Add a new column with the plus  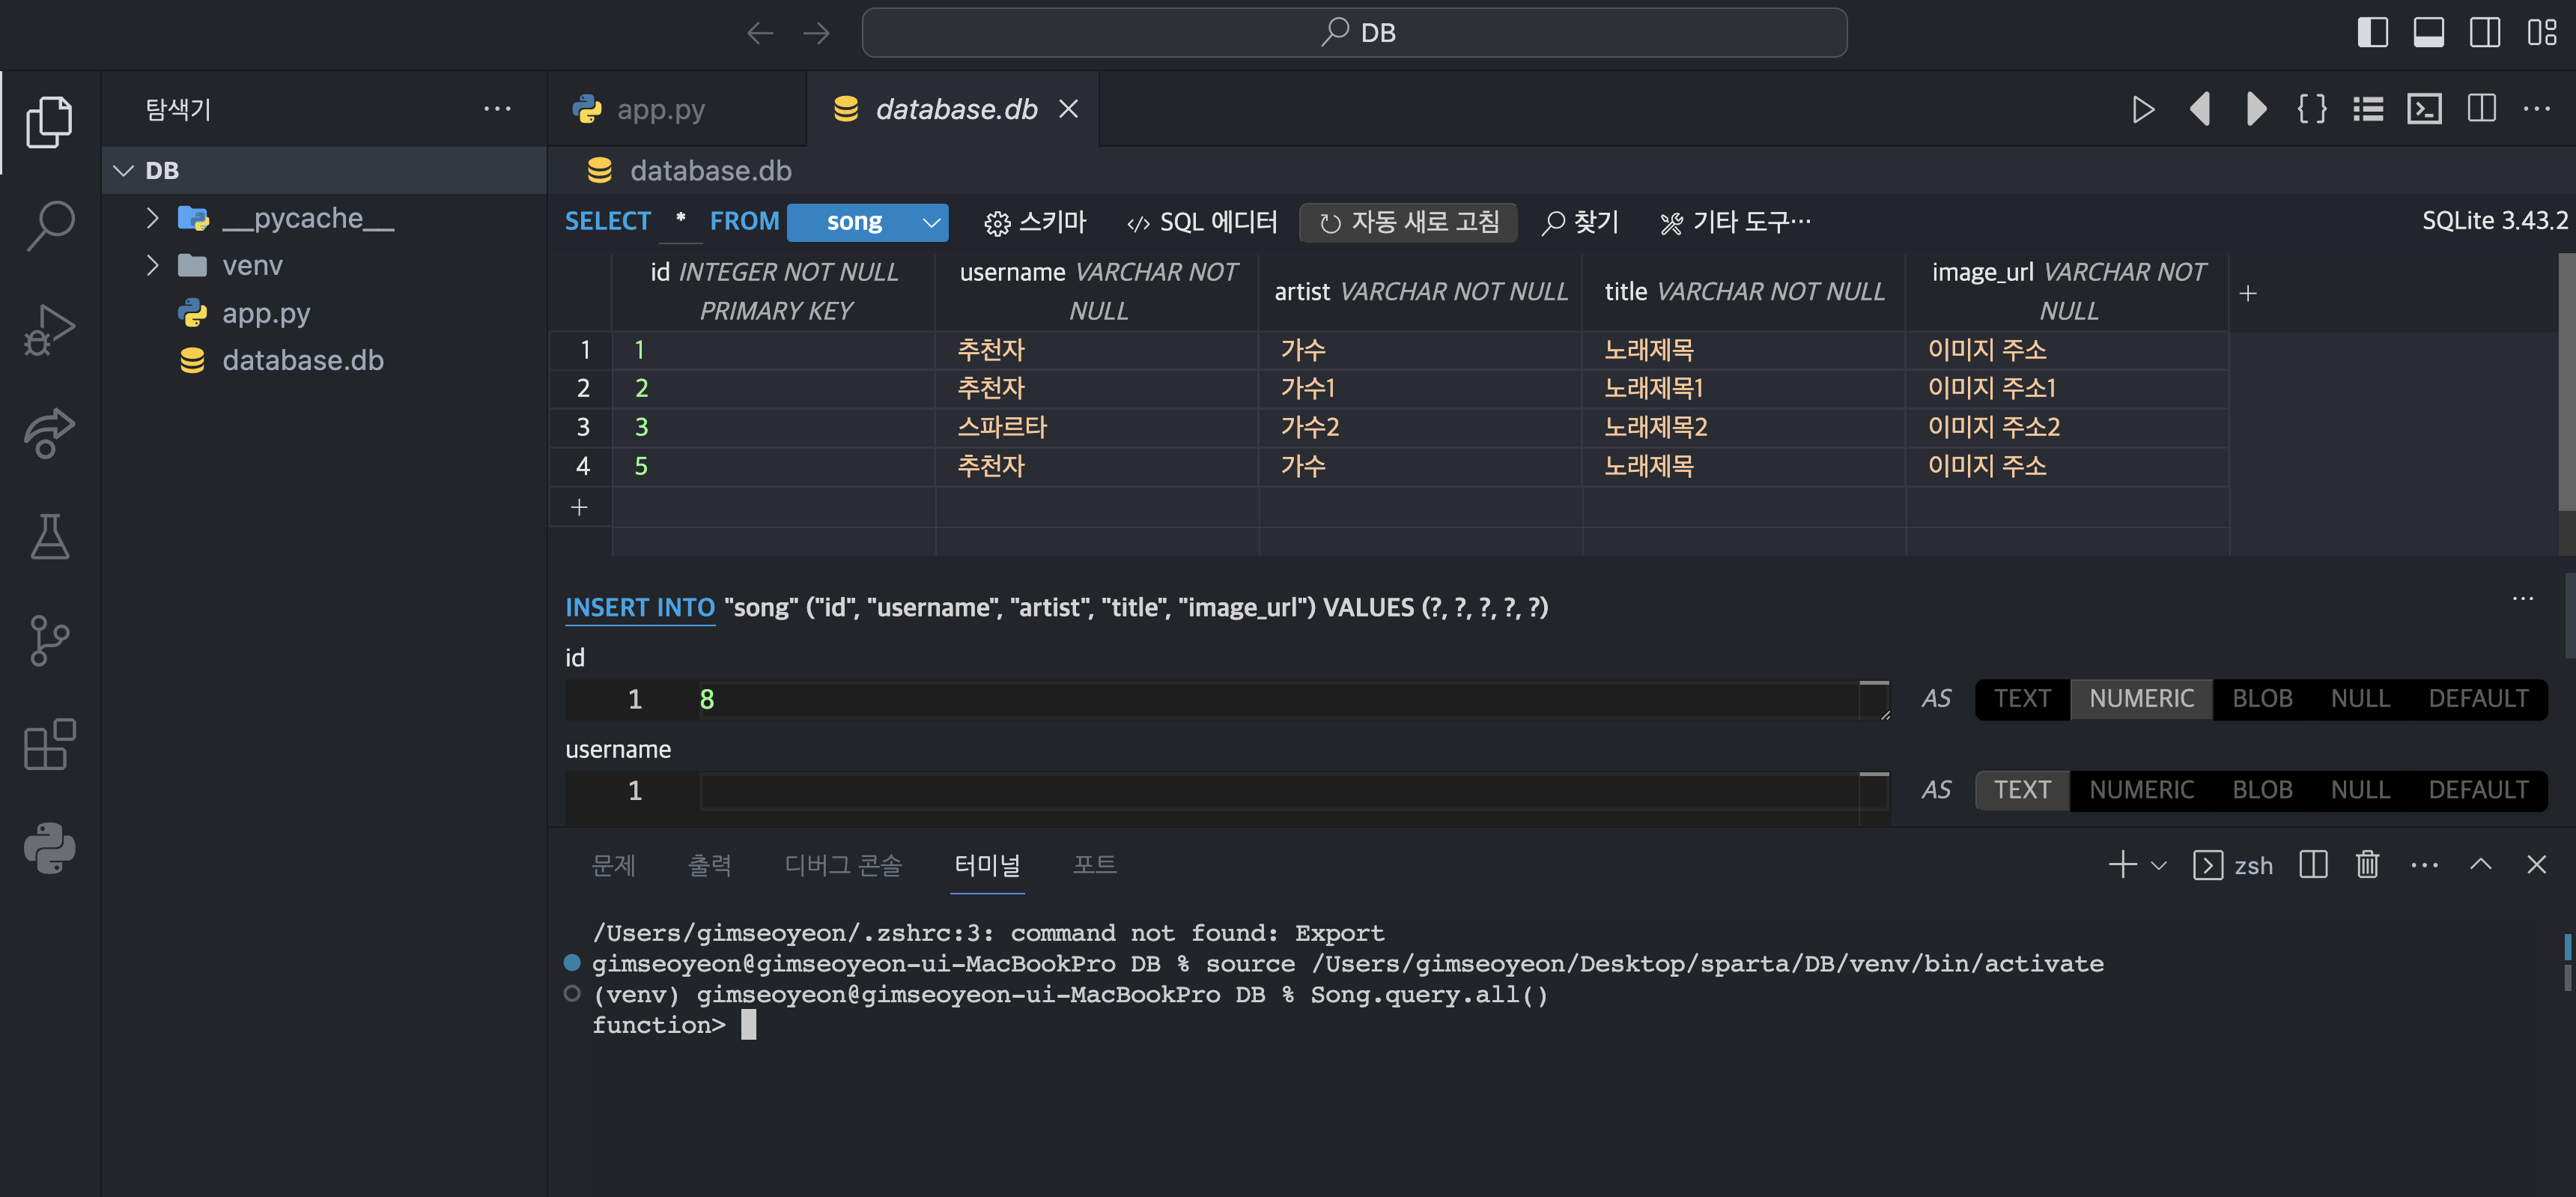click(2247, 293)
